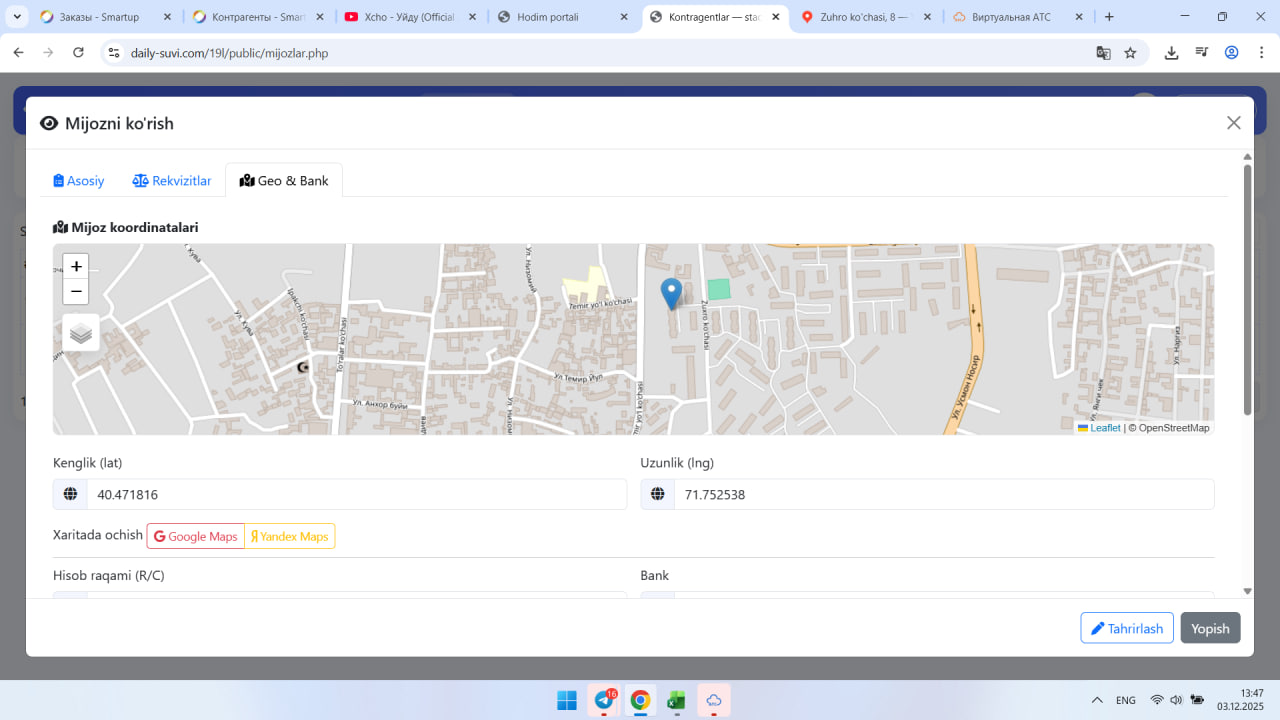
Task: Click the blue location marker on map
Action: 672,294
